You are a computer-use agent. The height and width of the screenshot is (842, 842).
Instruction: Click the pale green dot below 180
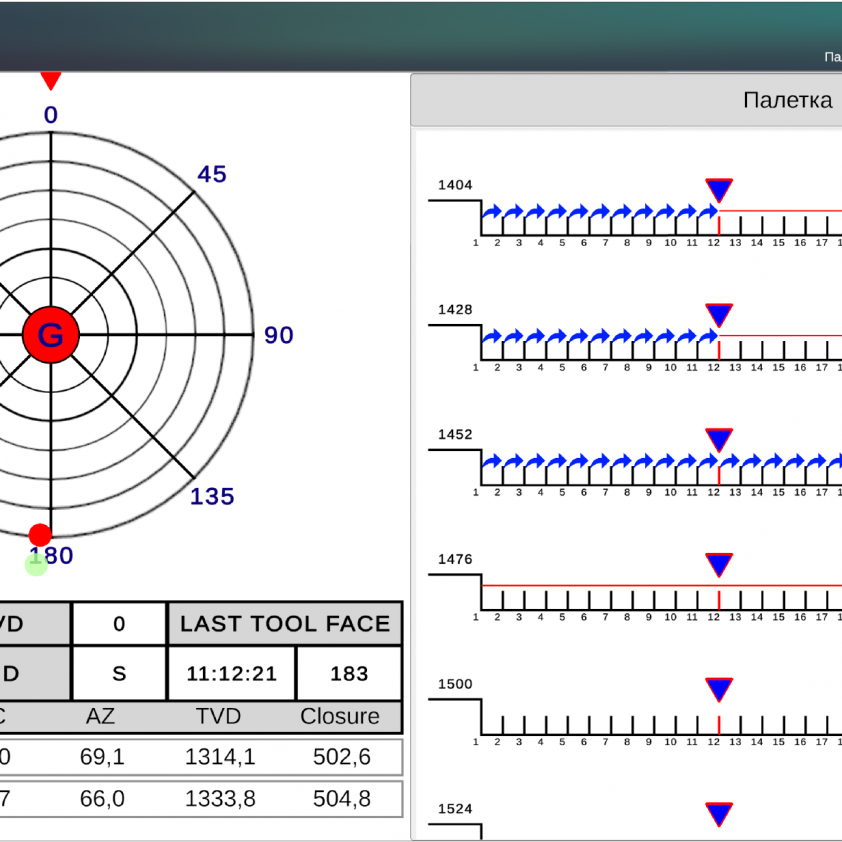tap(36, 565)
